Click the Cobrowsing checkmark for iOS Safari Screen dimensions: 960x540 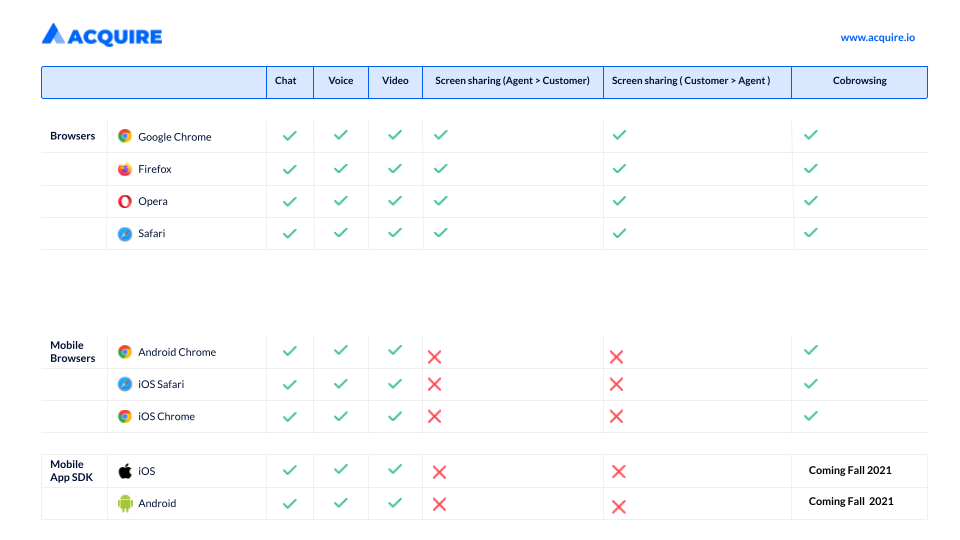pos(811,384)
